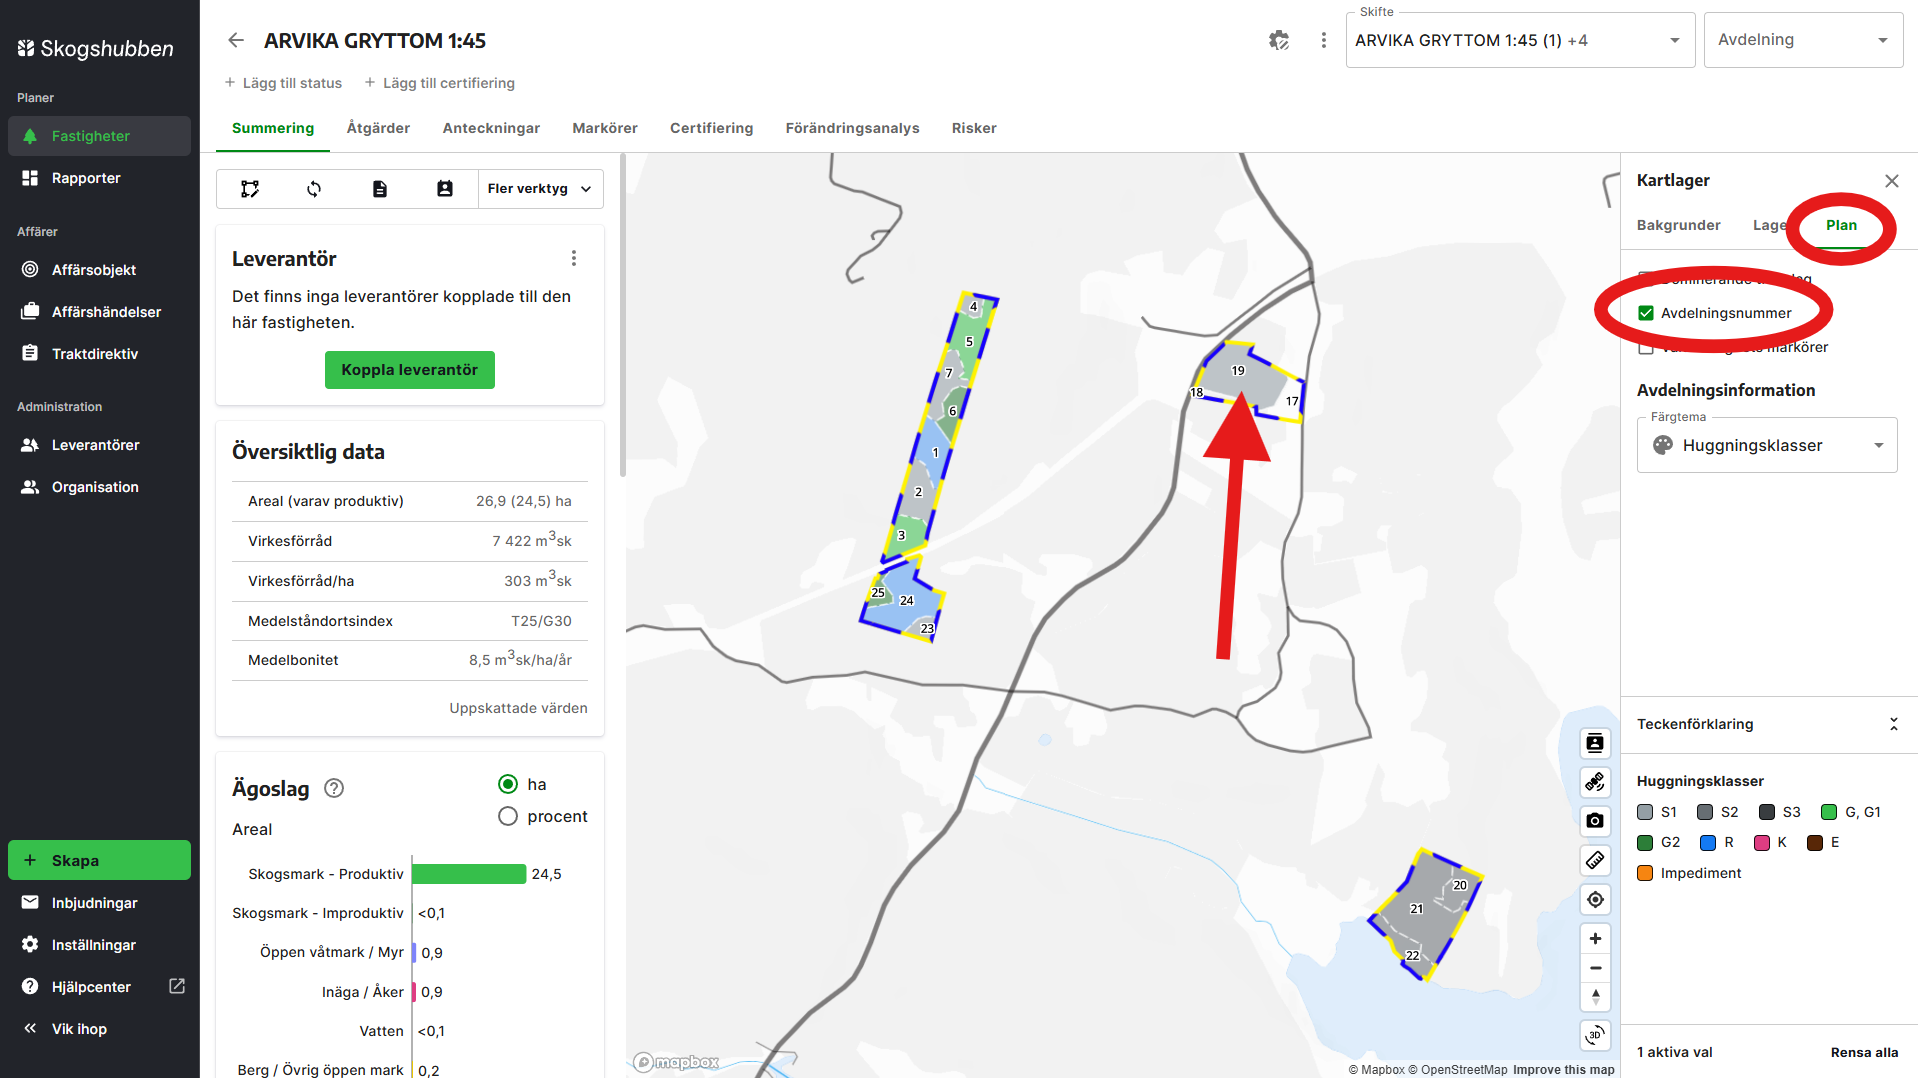This screenshot has height=1078, width=1918.
Task: Open the three-dot menu next to the Skifte dropdown
Action: (1324, 40)
